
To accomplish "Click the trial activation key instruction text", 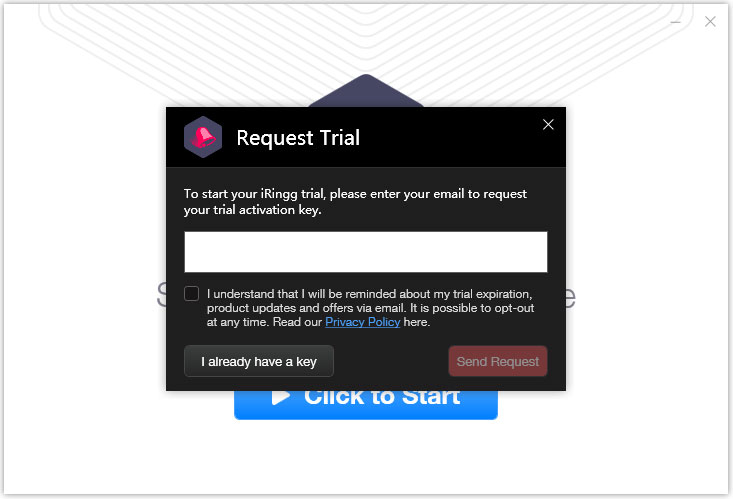I will (x=355, y=202).
